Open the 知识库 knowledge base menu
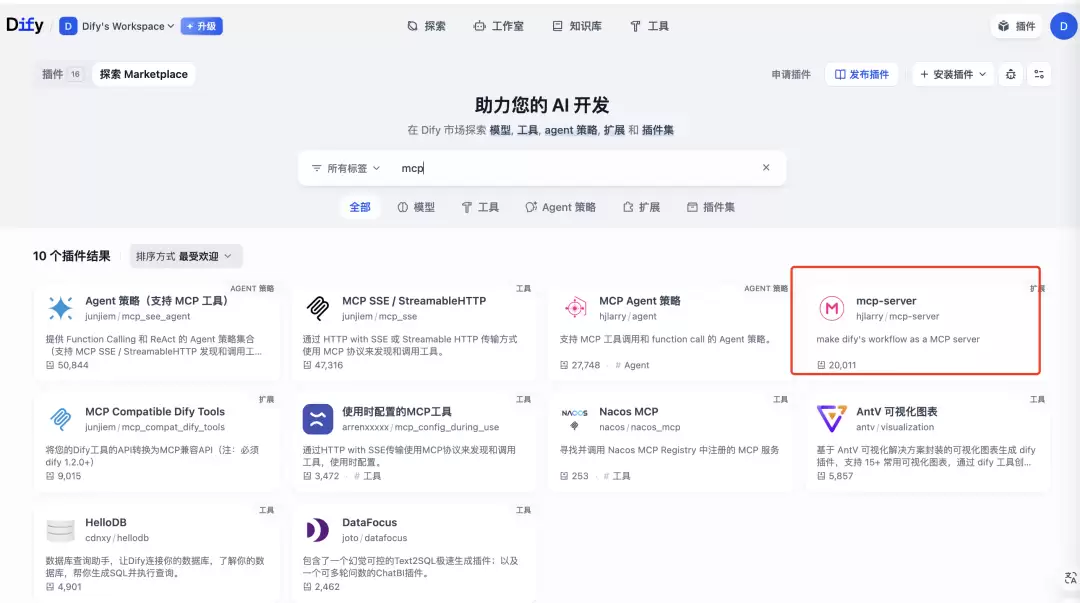Screen dimensions: 1080x603 click(577, 26)
